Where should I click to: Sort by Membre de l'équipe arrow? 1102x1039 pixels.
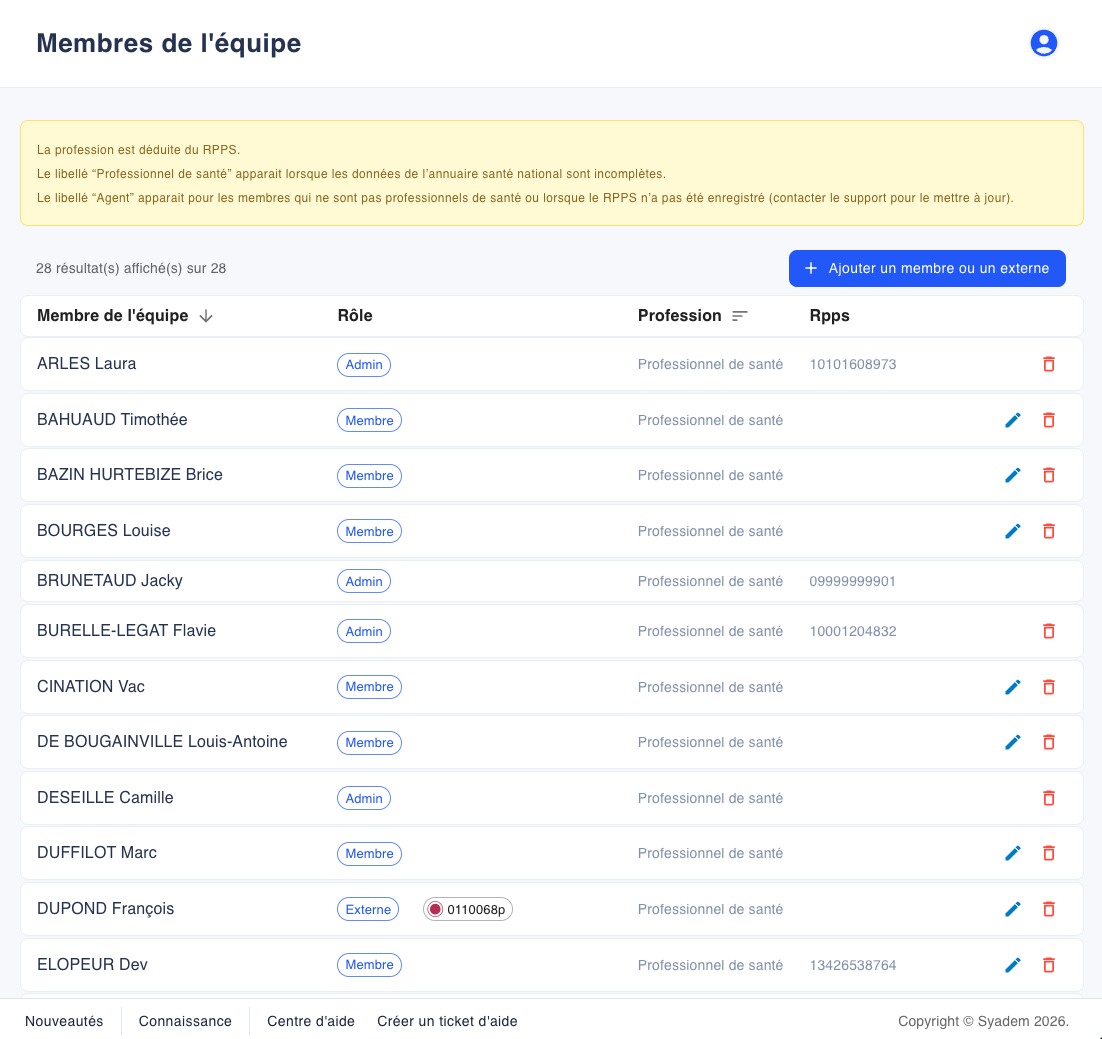206,316
